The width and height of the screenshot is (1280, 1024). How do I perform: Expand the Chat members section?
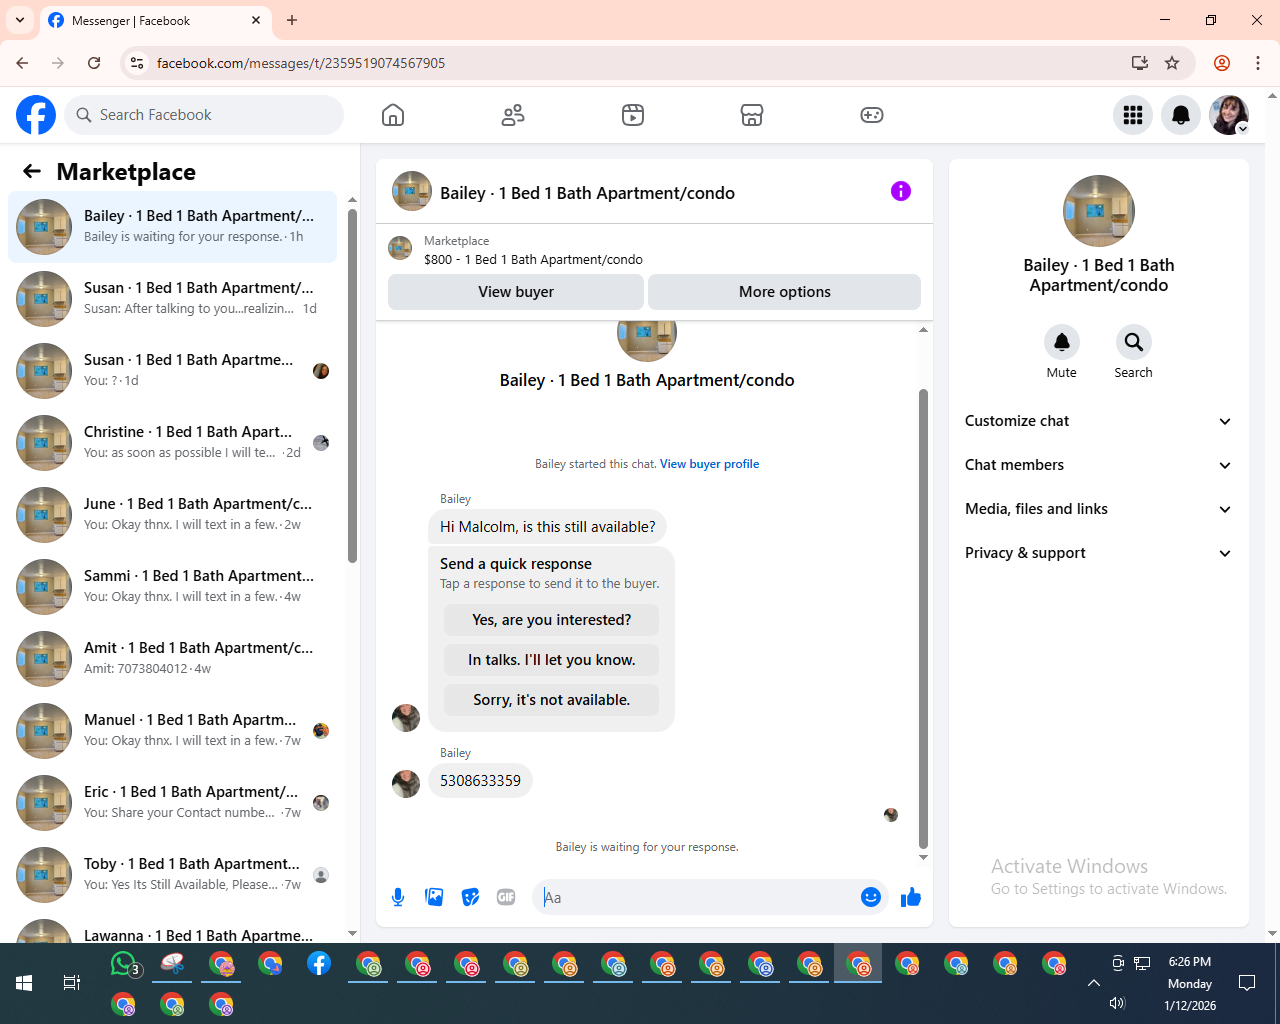[x=1099, y=465]
